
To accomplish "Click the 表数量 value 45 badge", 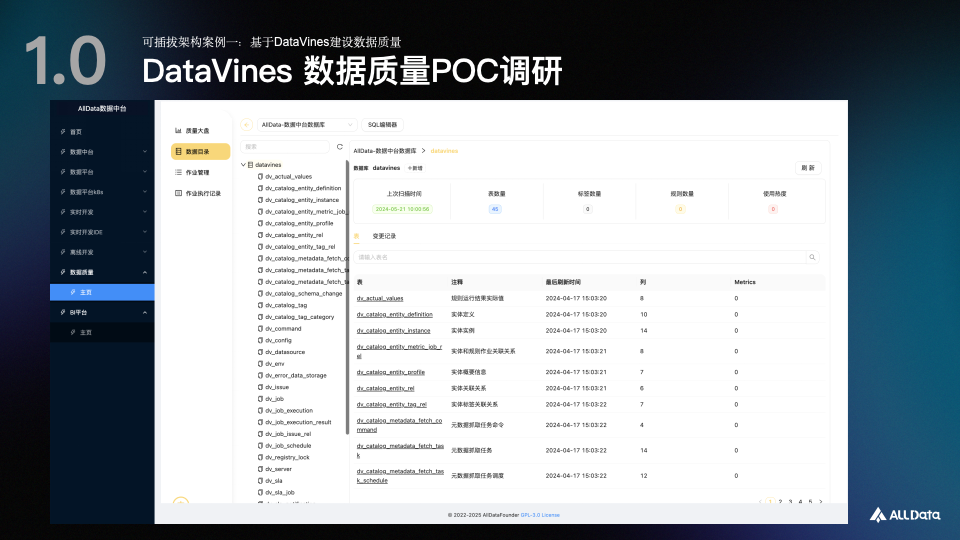I will 495,209.
